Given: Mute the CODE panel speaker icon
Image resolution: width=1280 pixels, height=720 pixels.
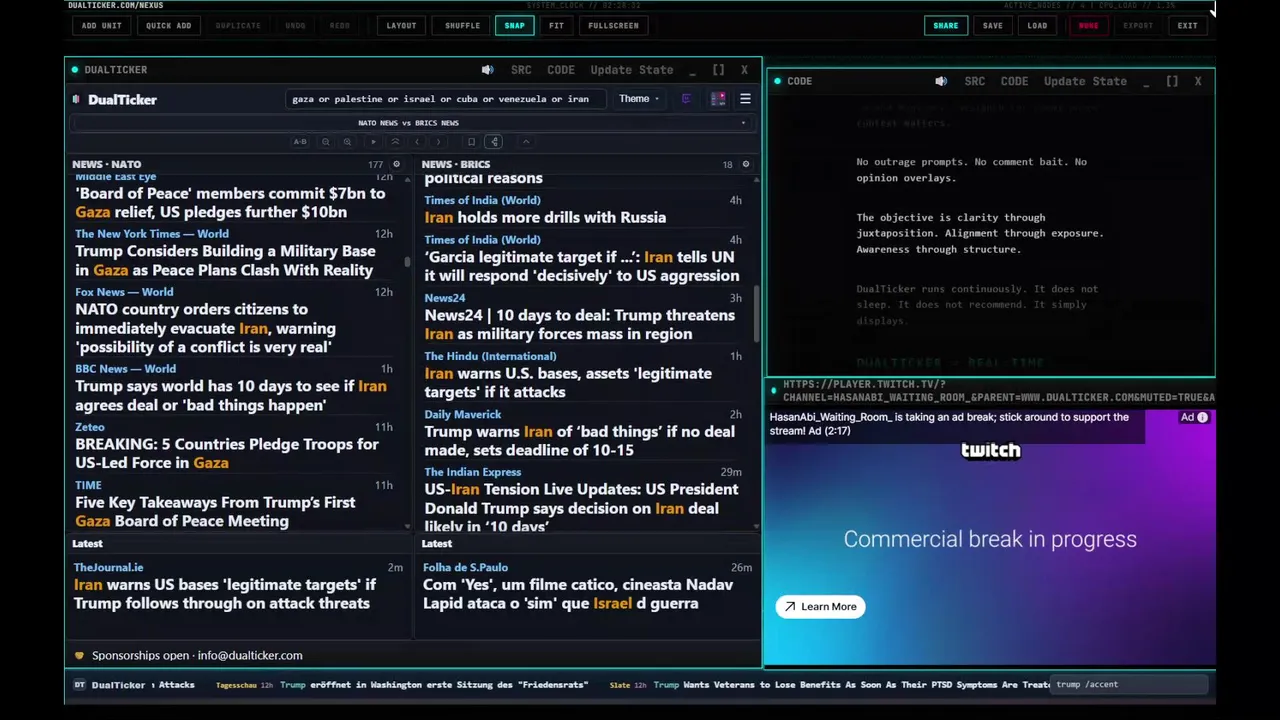Looking at the screenshot, I should (941, 81).
